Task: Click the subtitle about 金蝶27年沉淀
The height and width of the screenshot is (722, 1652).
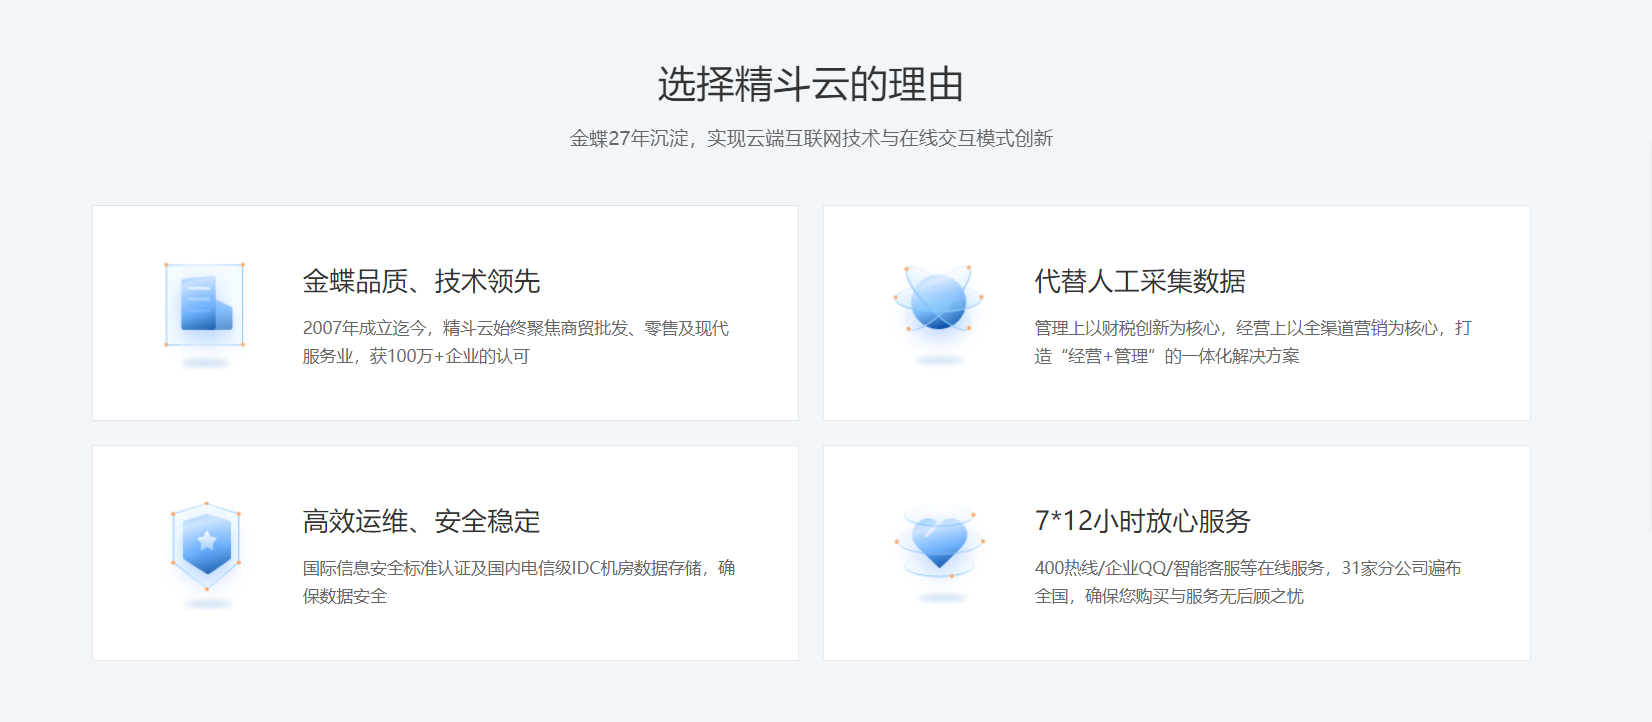Action: (x=810, y=138)
